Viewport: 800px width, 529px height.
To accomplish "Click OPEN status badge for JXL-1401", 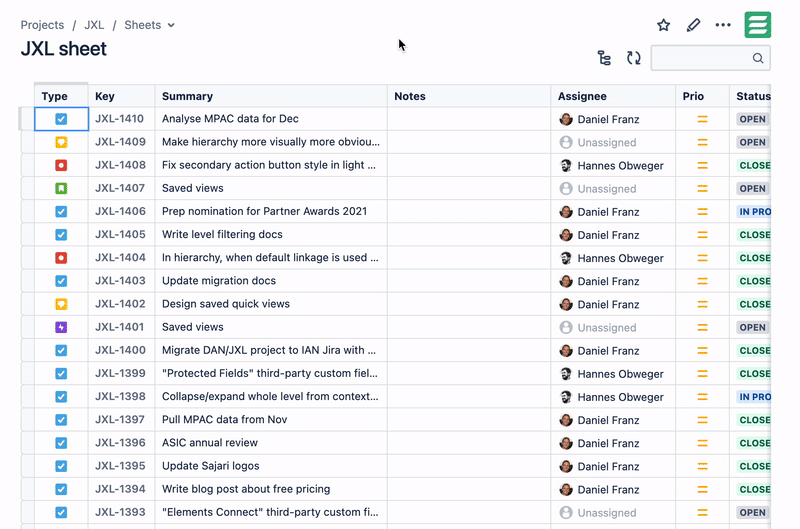I will (x=753, y=328).
